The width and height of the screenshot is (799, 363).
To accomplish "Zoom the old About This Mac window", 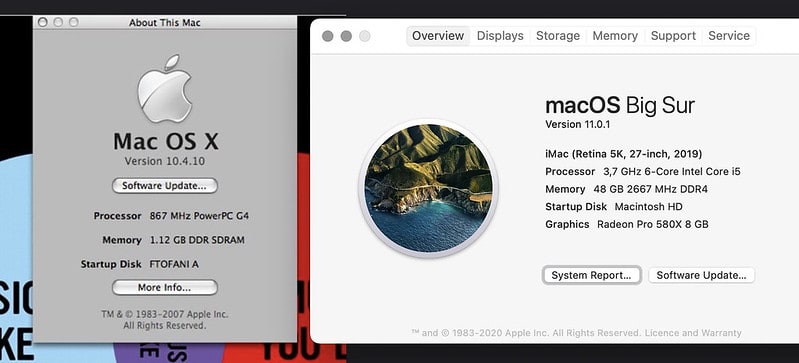I will (73, 22).
